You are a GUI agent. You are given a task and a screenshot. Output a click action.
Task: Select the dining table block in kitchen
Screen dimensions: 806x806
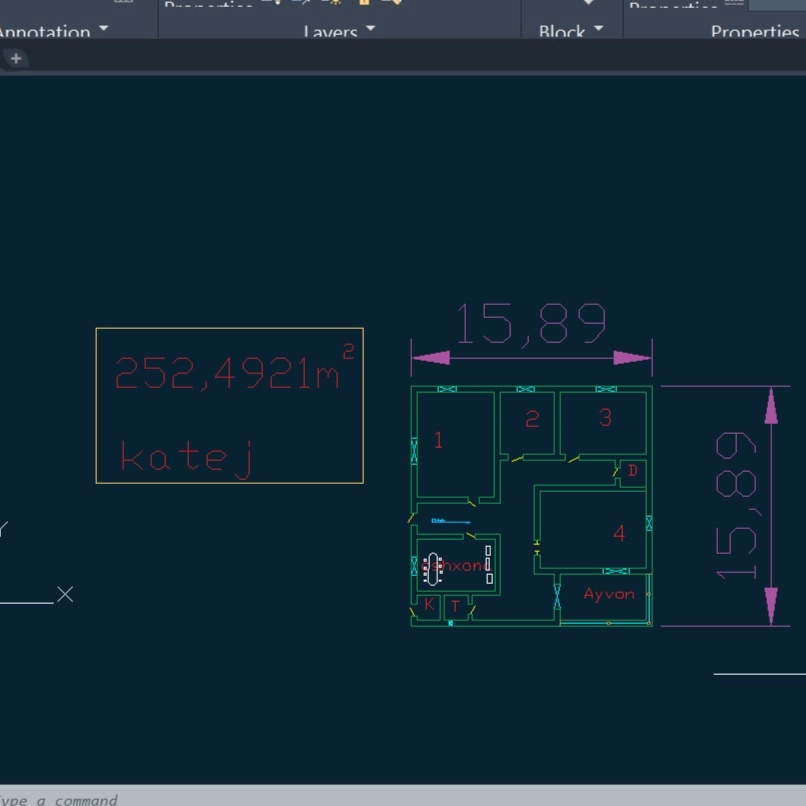(434, 568)
